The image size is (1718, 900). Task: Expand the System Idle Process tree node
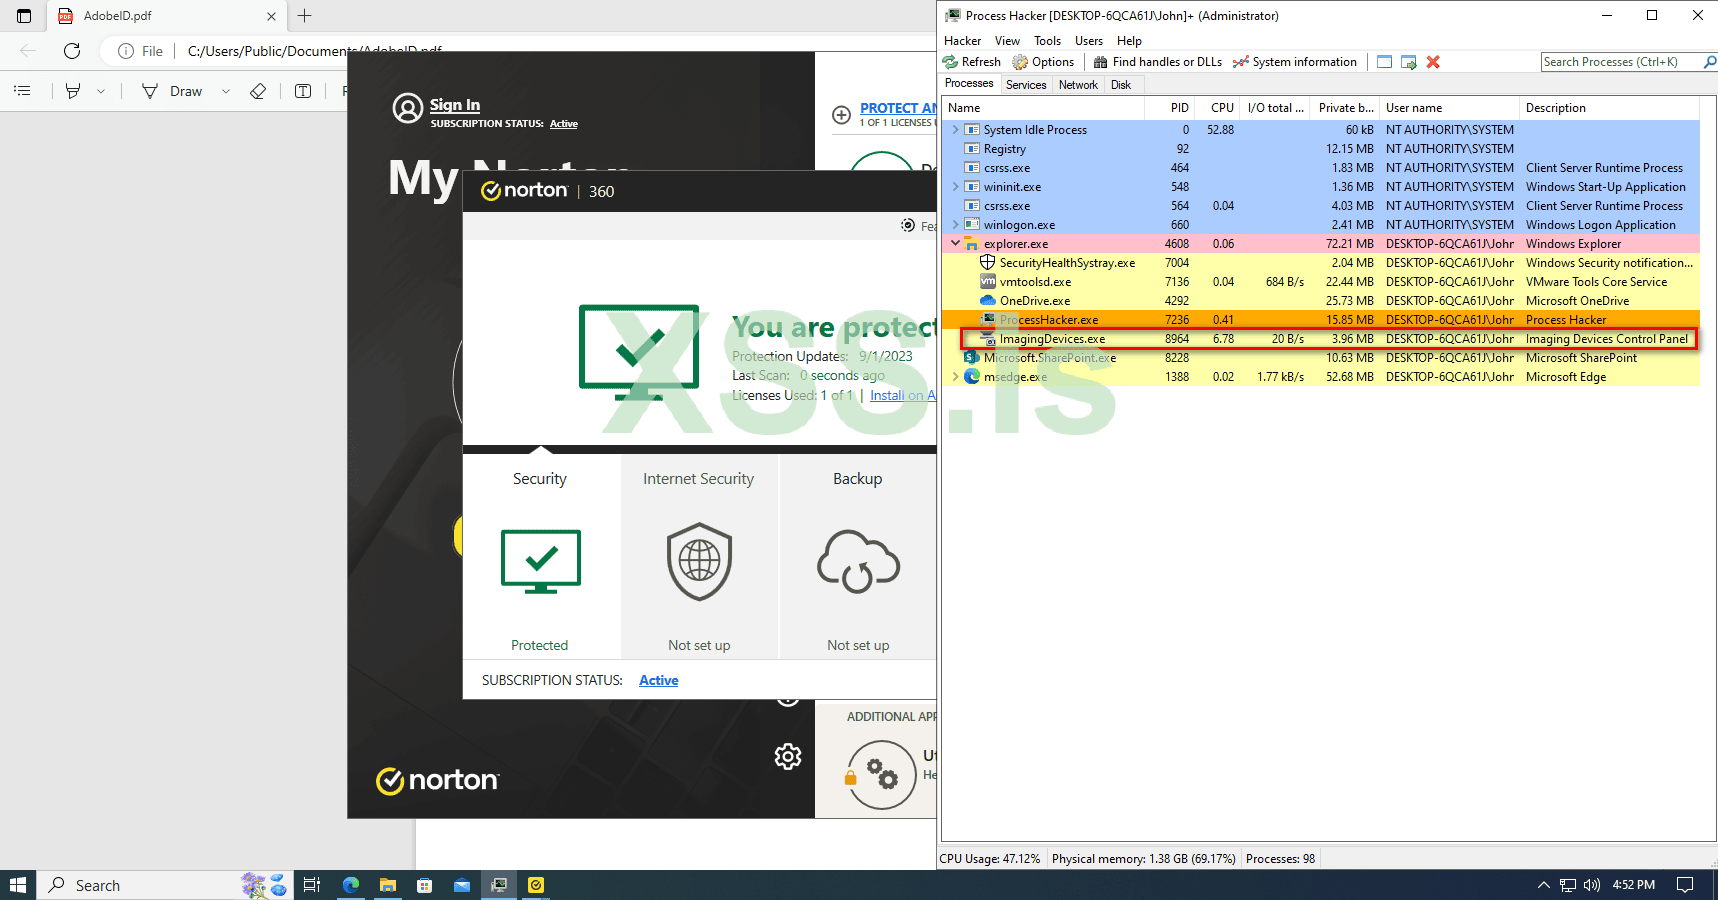click(955, 130)
